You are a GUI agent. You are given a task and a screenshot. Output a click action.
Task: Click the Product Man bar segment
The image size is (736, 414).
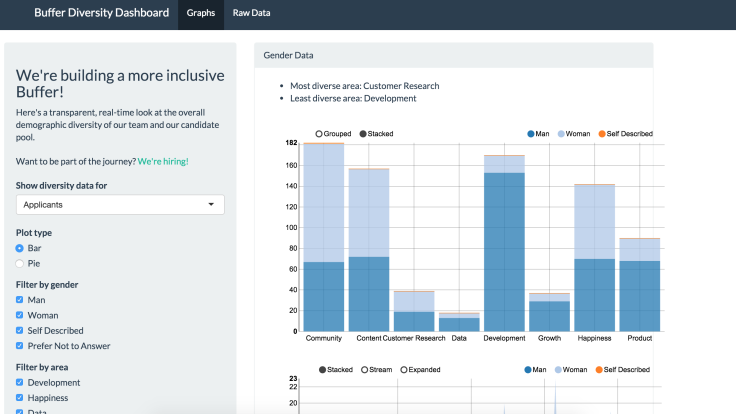point(640,296)
